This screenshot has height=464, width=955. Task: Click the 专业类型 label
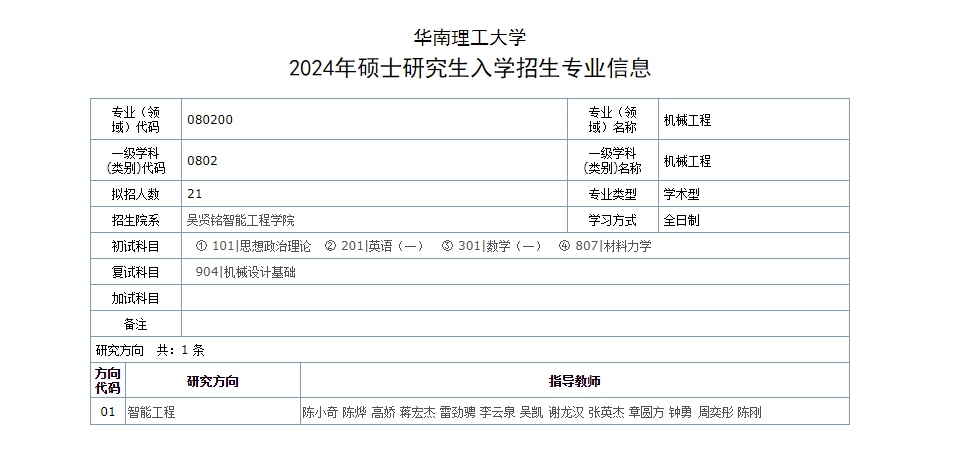pos(612,194)
